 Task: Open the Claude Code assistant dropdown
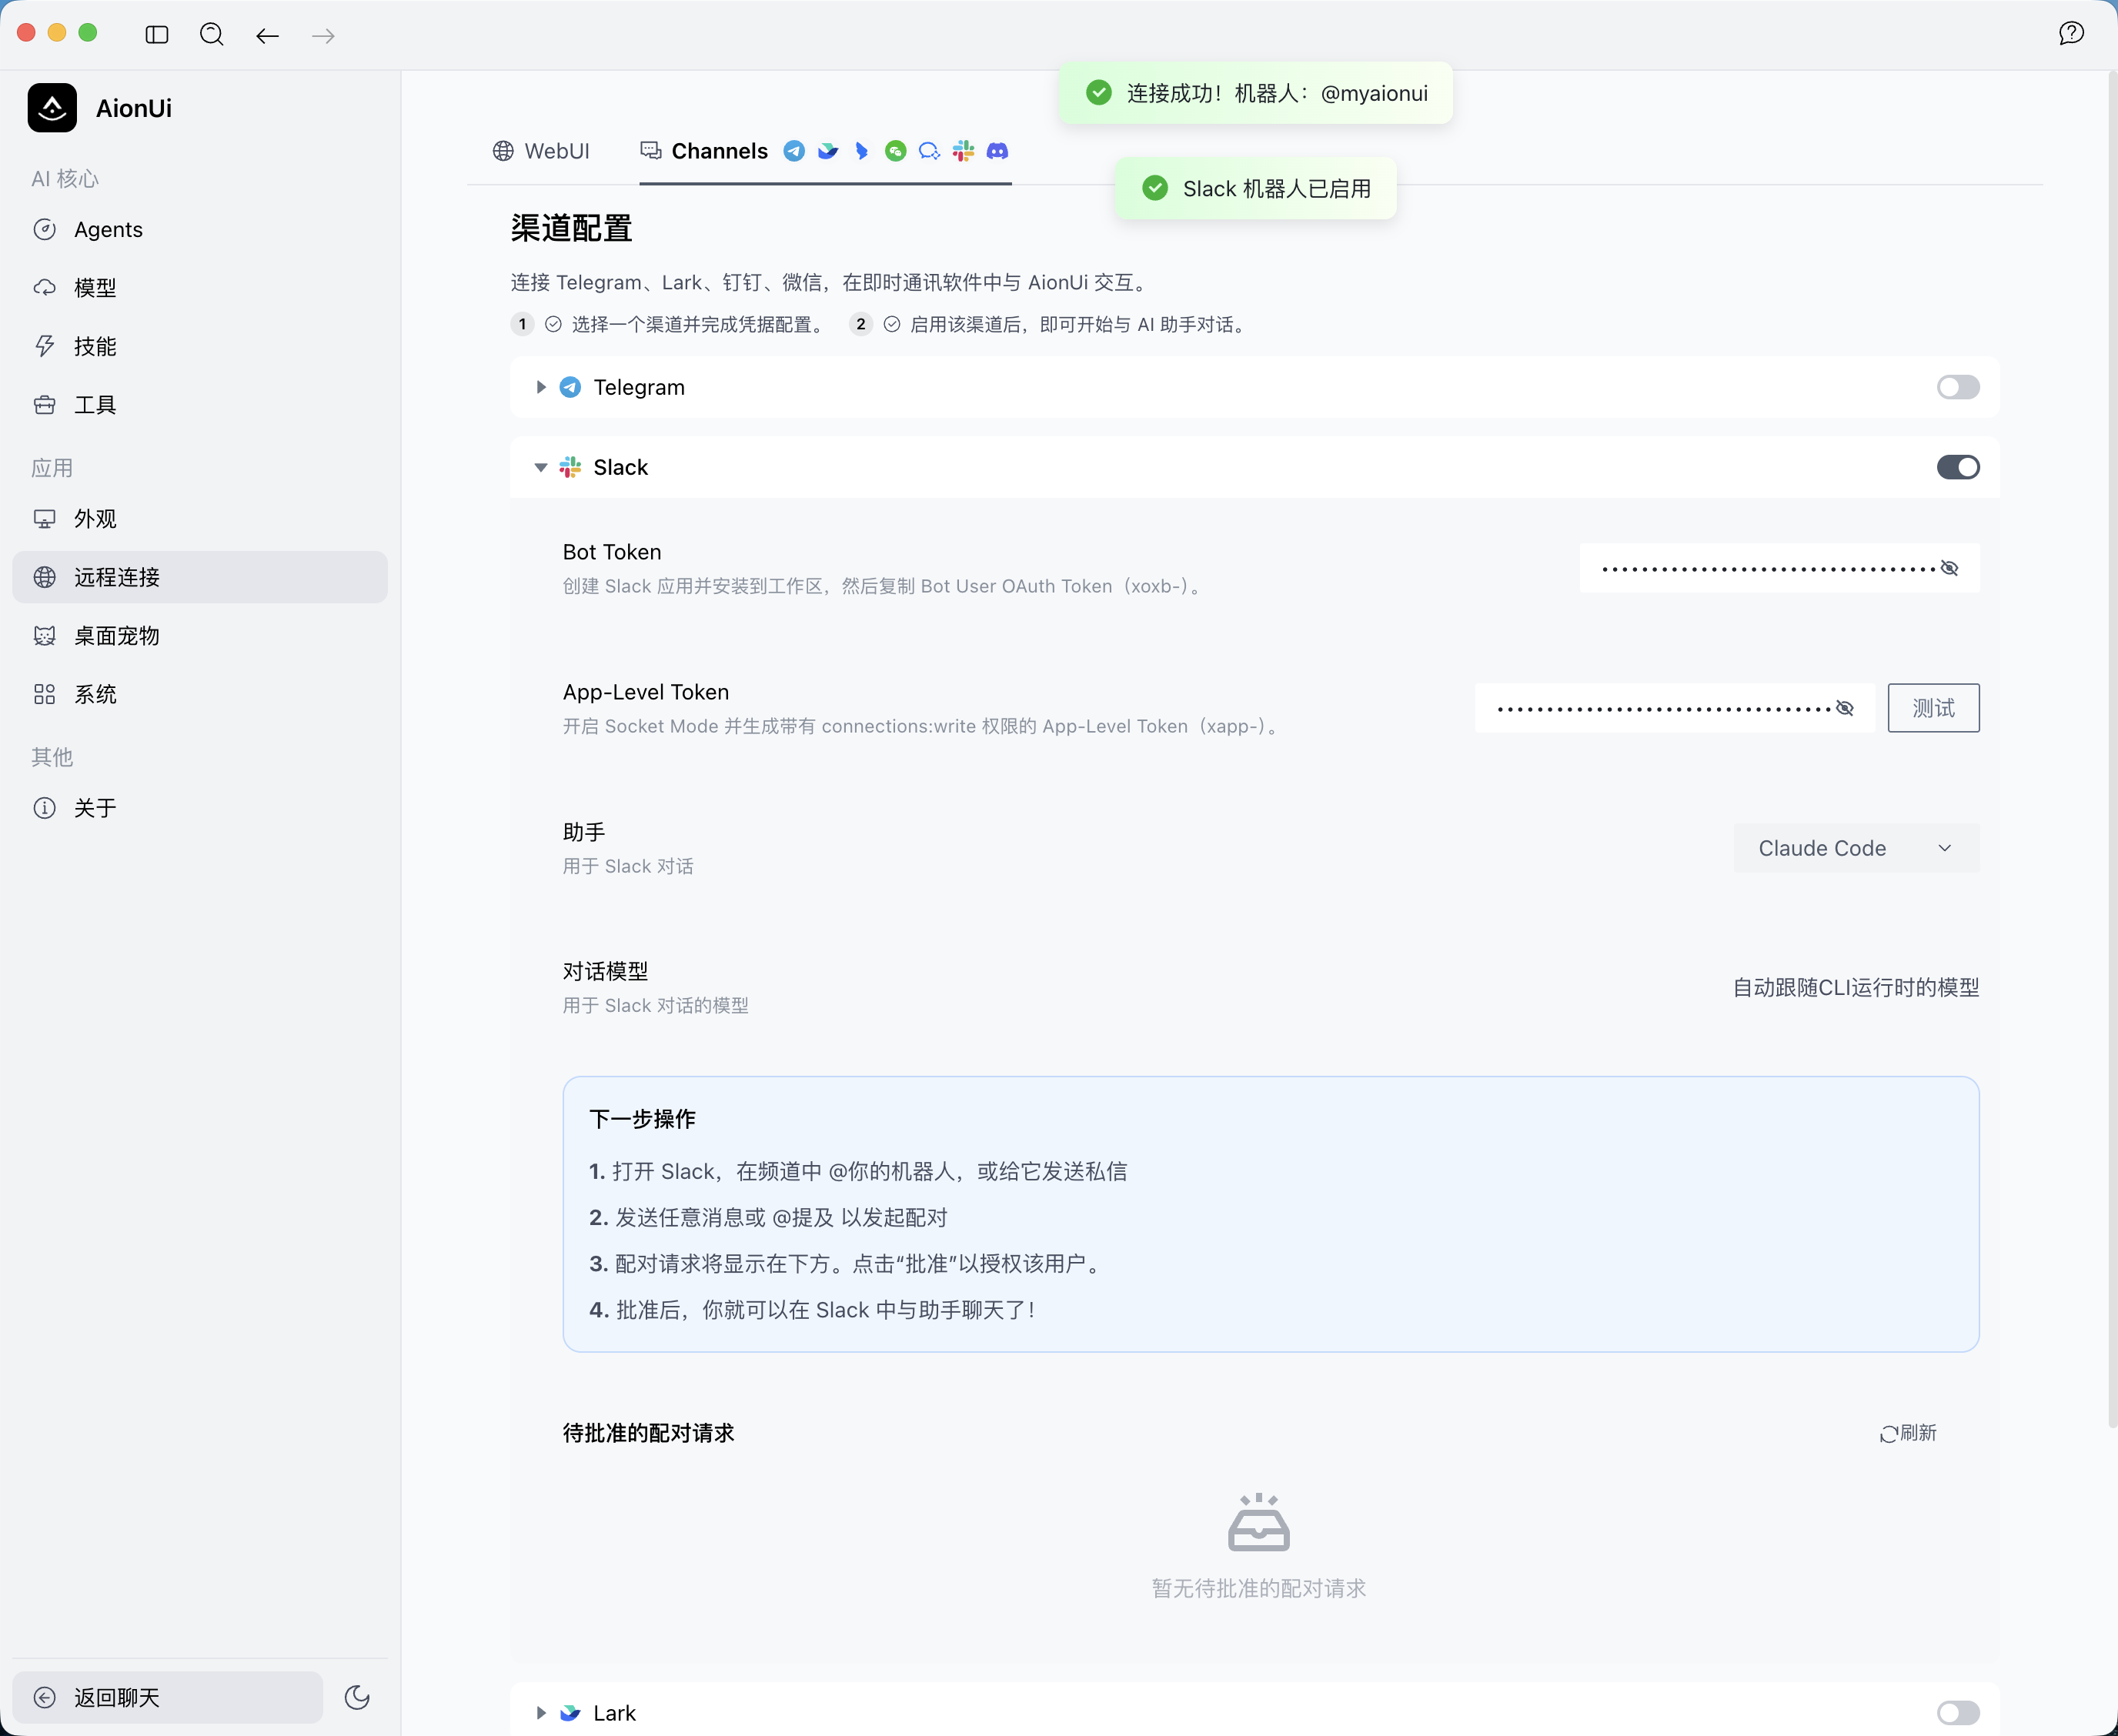1856,848
